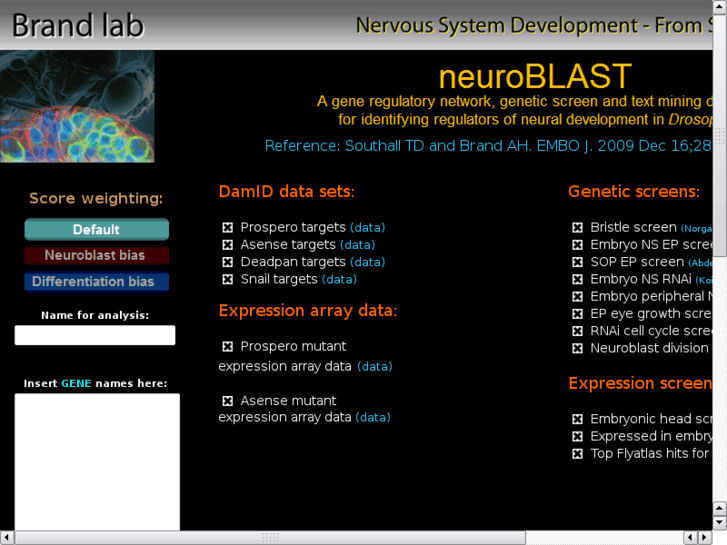Open the Asense targets data link
The width and height of the screenshot is (727, 545).
pos(357,245)
